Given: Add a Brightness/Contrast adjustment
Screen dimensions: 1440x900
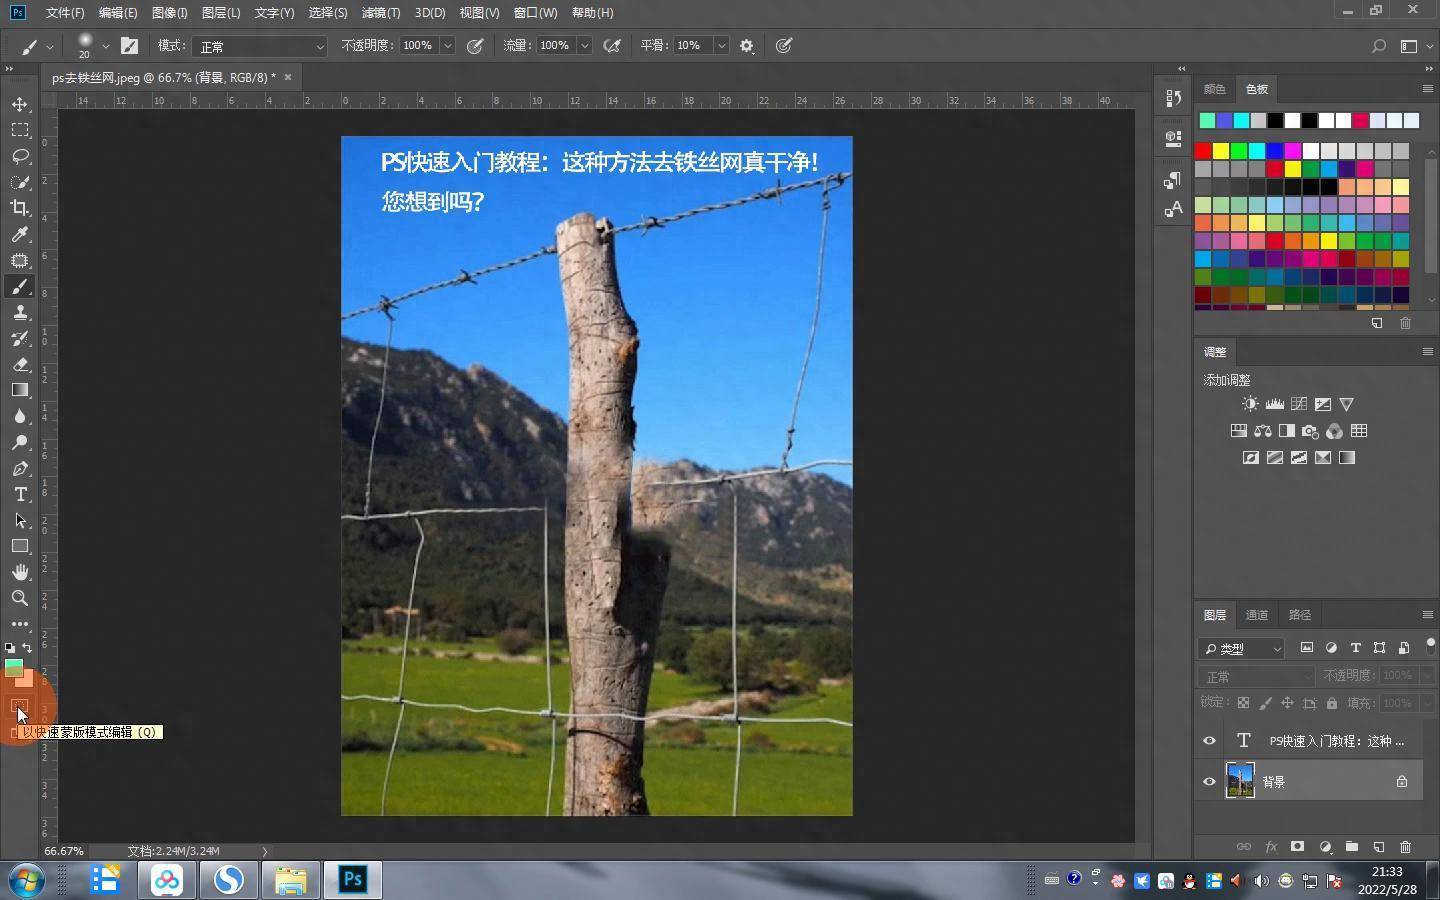Looking at the screenshot, I should pos(1250,404).
